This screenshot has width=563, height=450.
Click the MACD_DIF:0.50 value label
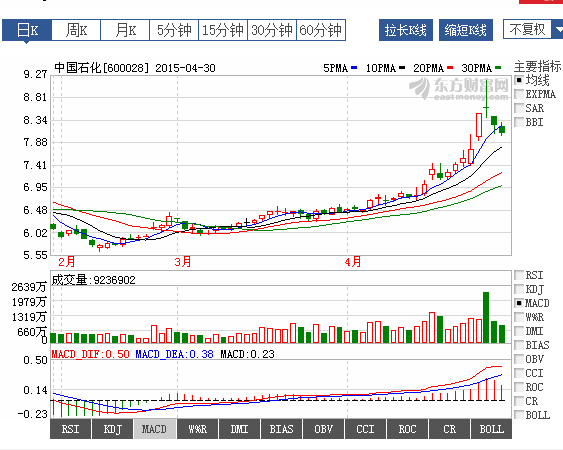point(90,354)
